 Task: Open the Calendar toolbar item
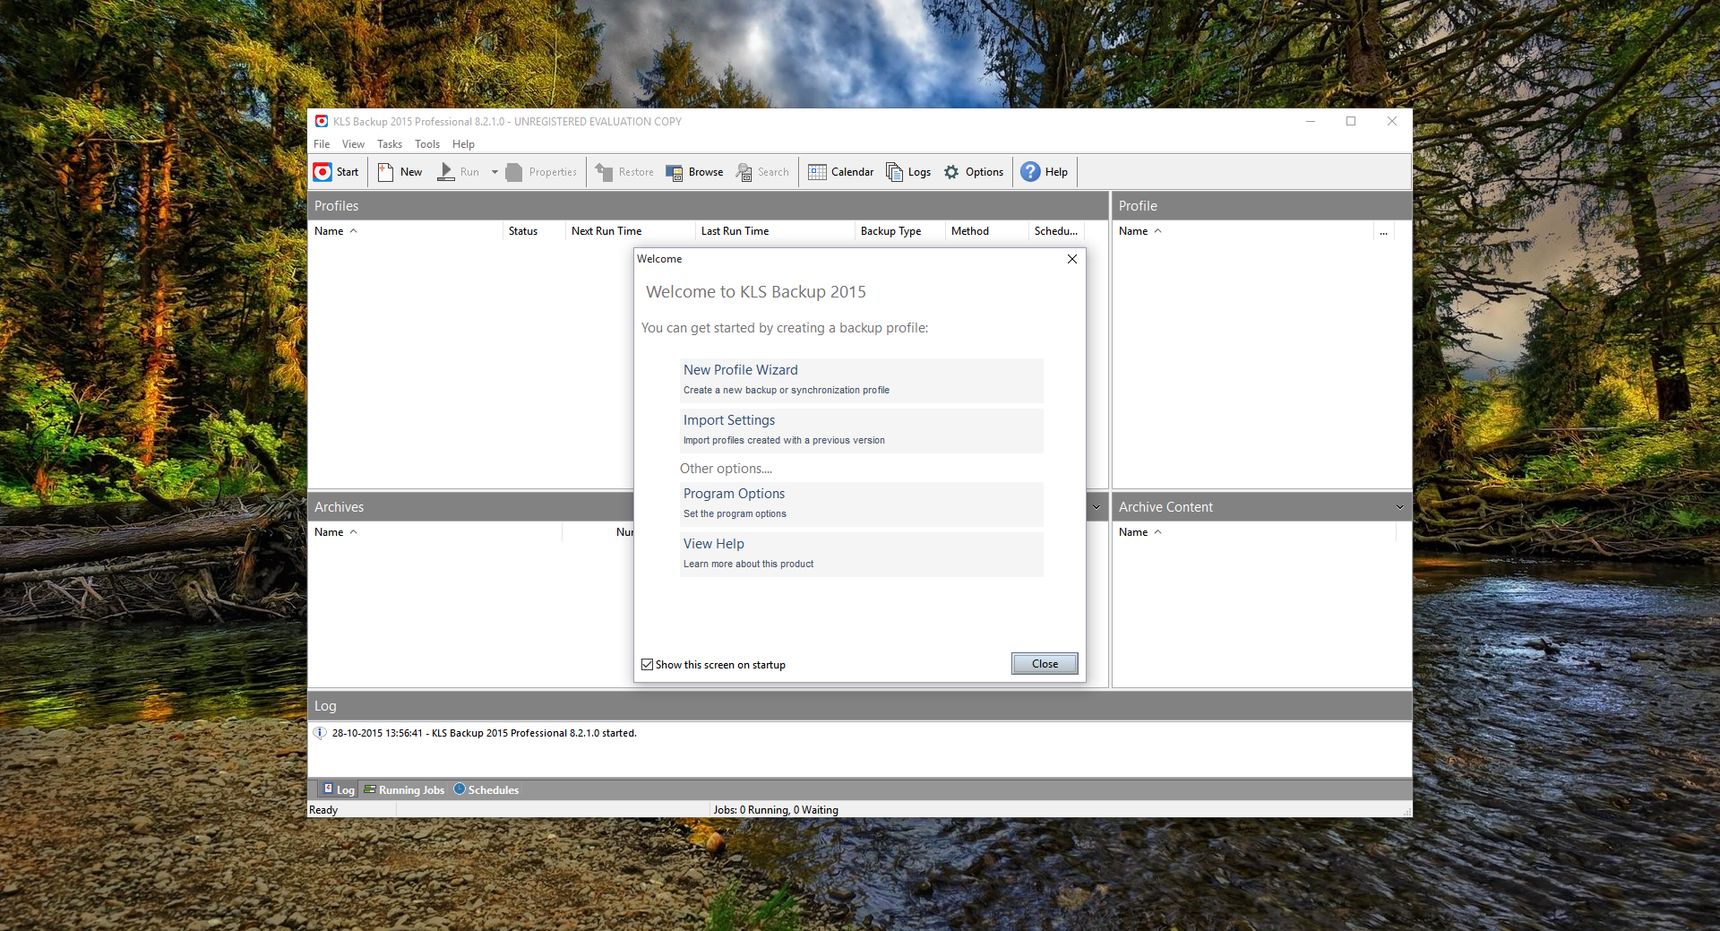[841, 172]
